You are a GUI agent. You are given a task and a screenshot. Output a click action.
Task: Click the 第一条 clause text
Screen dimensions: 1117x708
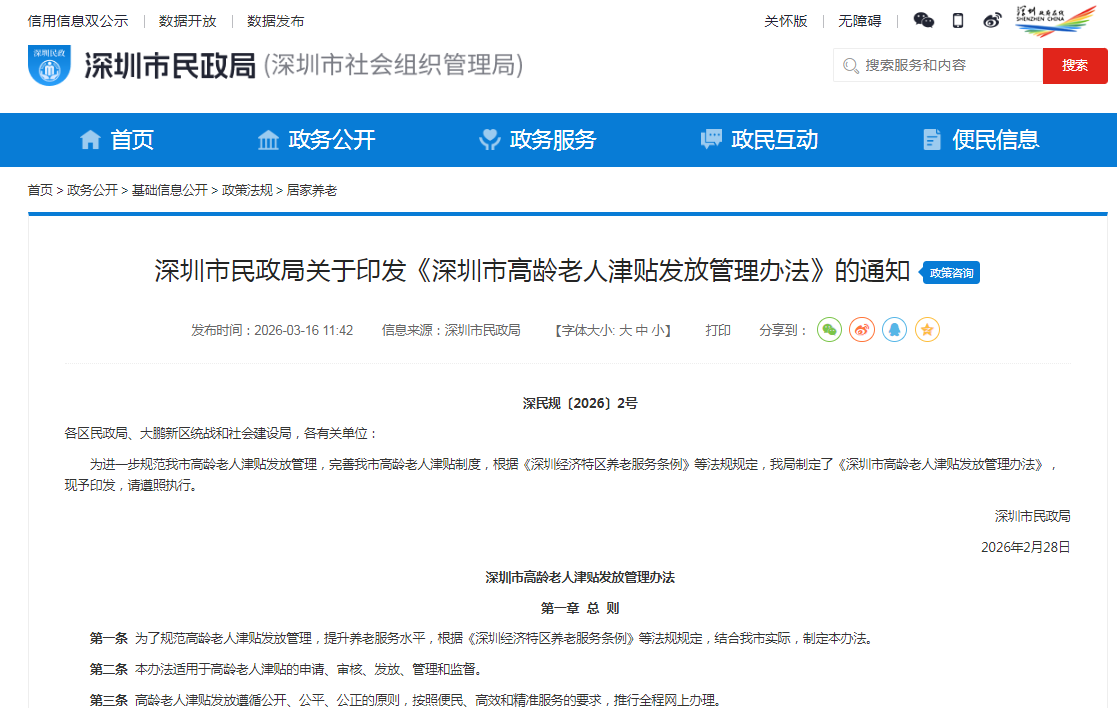pos(481,639)
